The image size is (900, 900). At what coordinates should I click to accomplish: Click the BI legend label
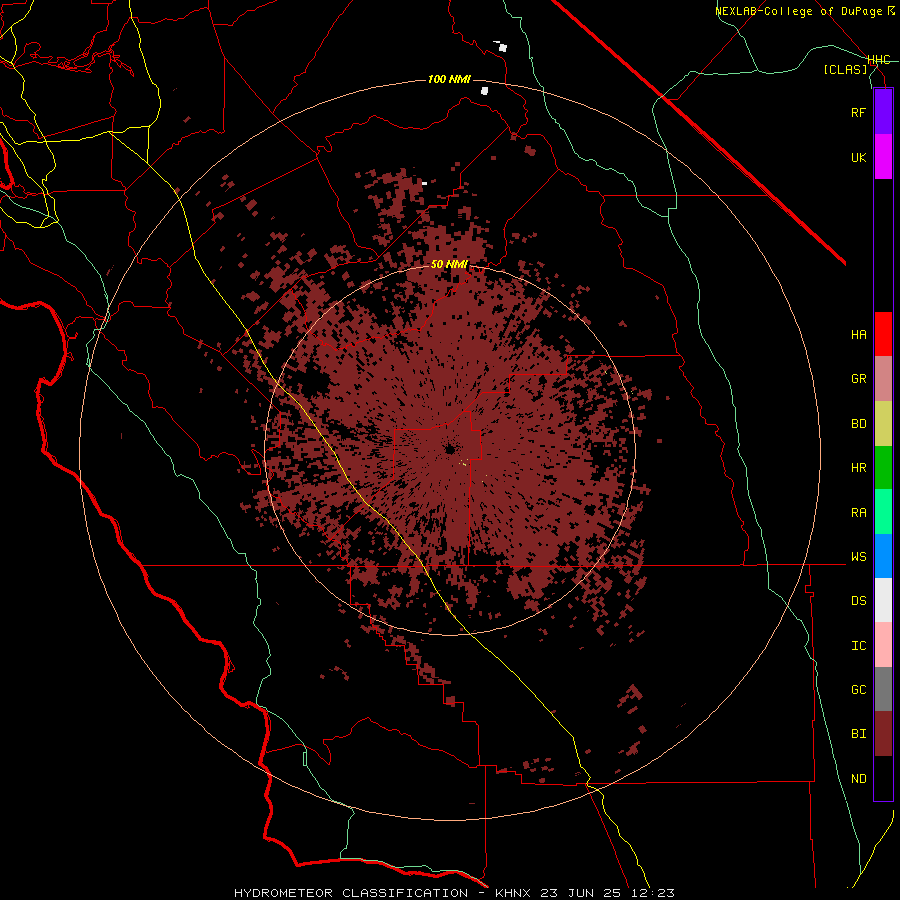(858, 734)
